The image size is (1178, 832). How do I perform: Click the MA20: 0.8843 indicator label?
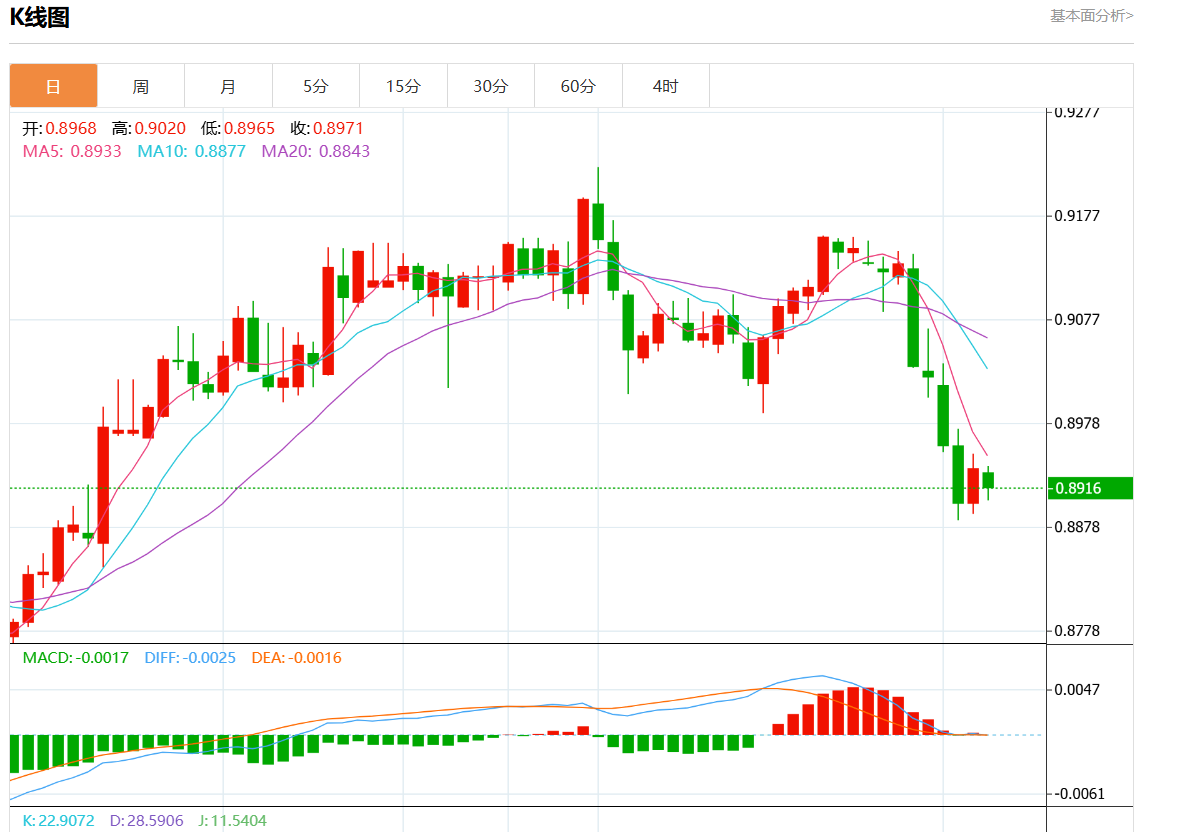point(316,151)
